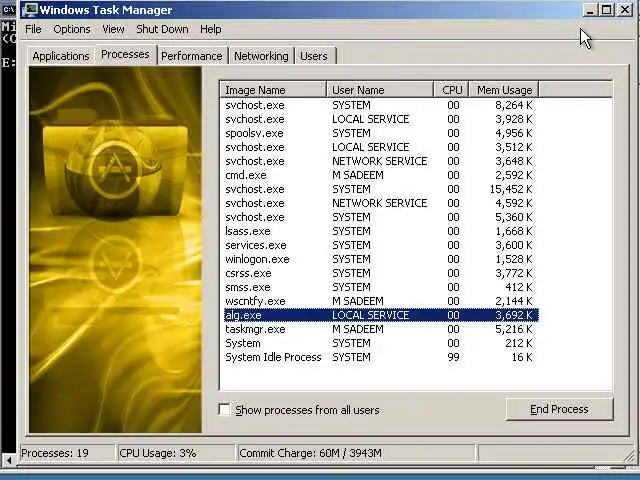Click the highlighted alg.exe process
This screenshot has width=640, height=480.
381,315
